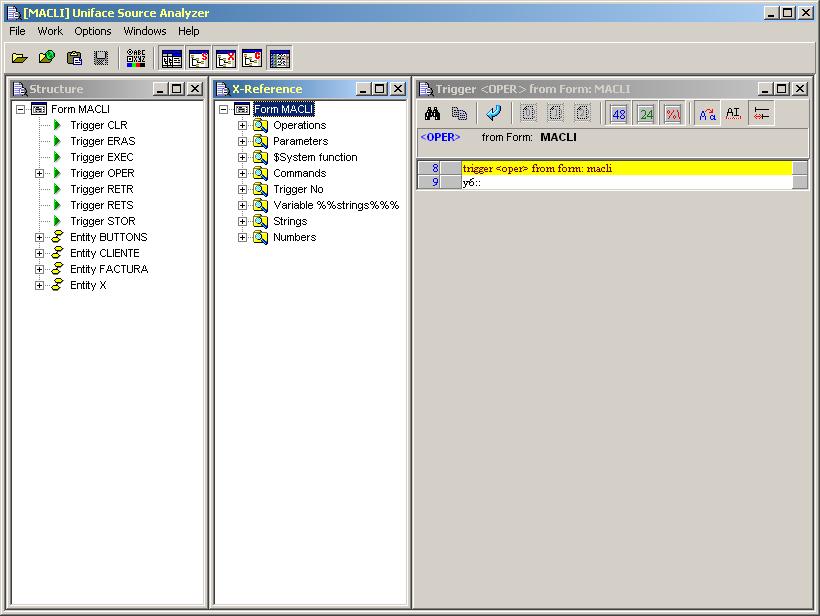The image size is (820, 616).
Task: Select Trigger CLR in the Structure tree
Action: pyautogui.click(x=99, y=126)
